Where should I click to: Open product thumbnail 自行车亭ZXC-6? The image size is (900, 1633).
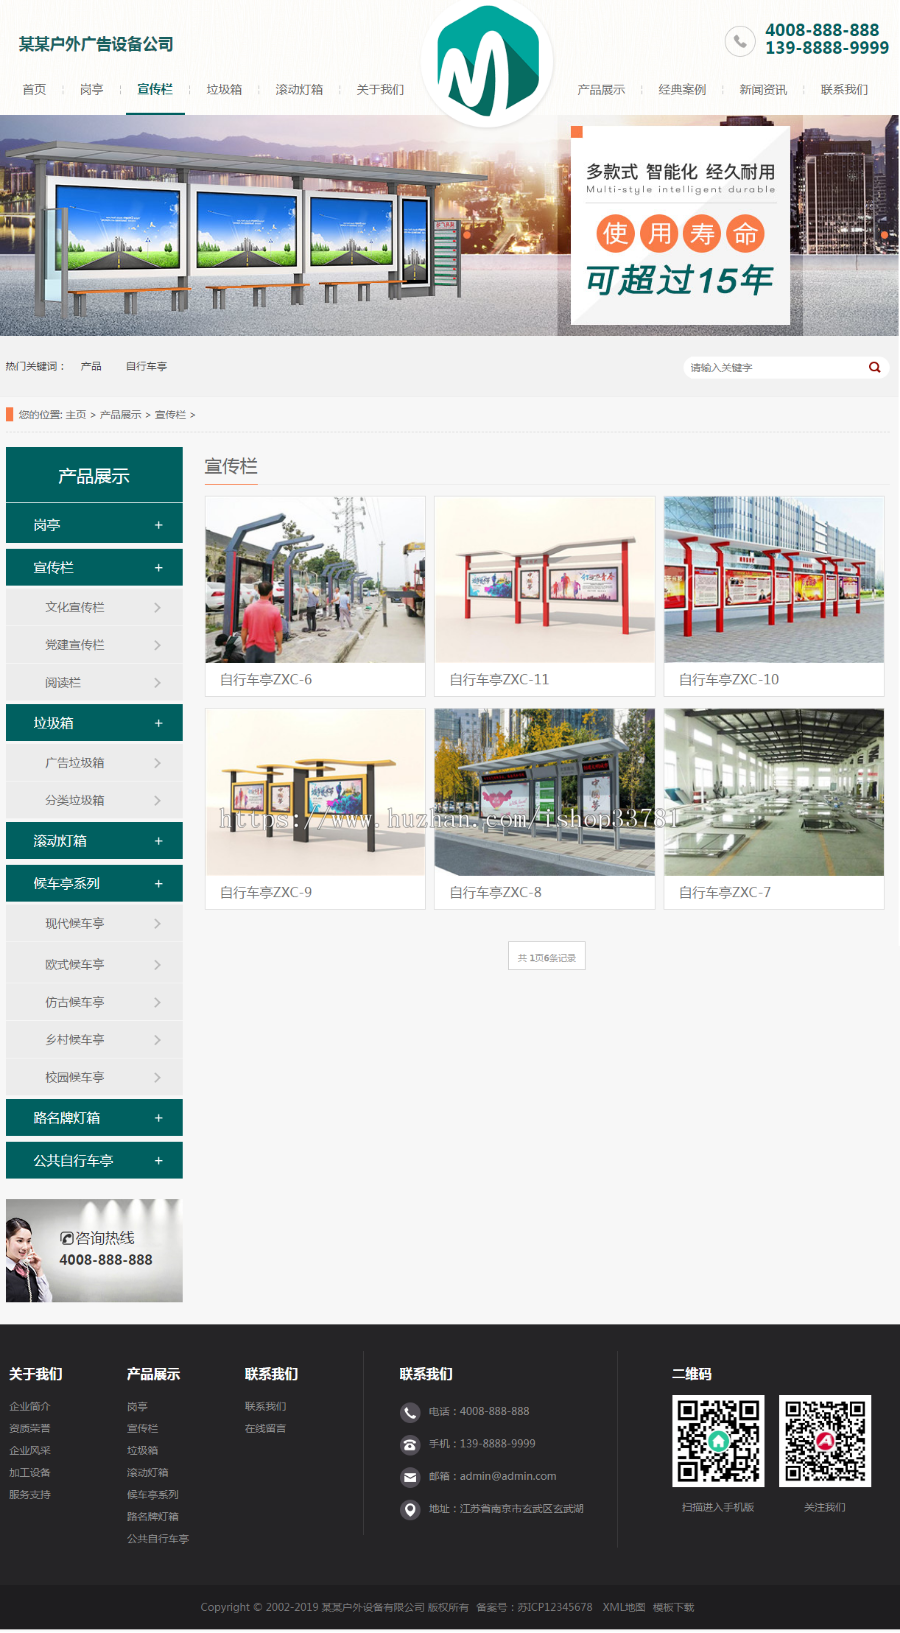(x=315, y=580)
